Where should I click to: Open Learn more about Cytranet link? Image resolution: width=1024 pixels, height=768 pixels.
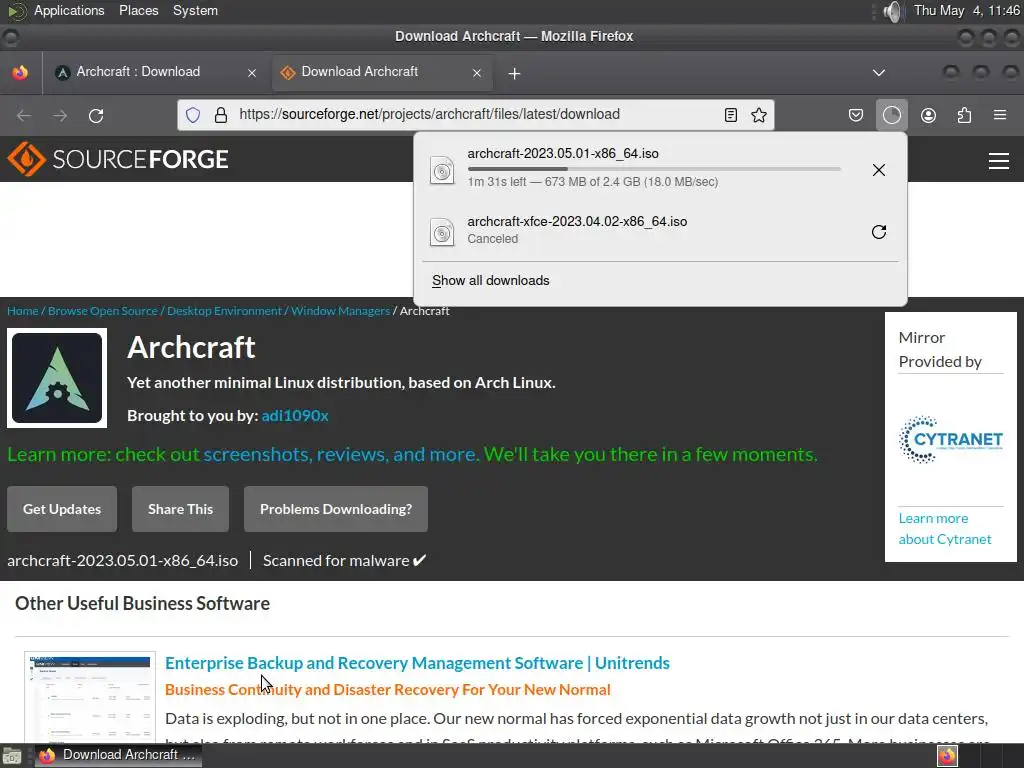click(944, 529)
